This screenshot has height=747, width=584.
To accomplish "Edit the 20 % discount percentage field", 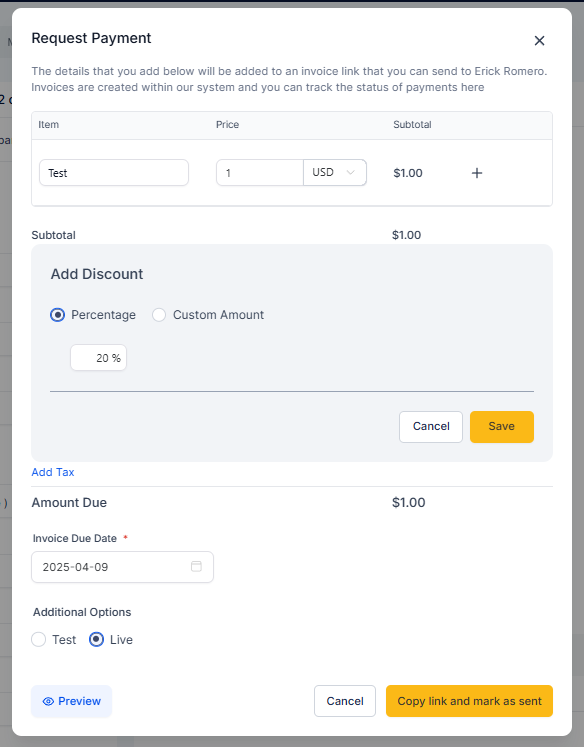I will [99, 358].
